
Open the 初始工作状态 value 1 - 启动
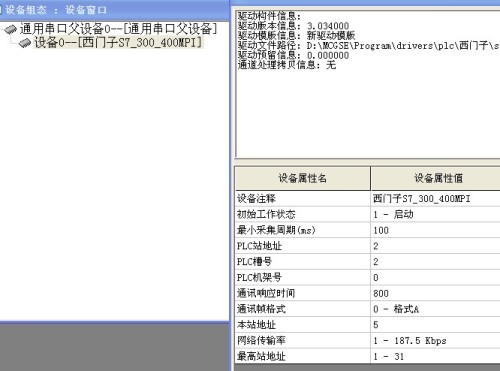tap(436, 214)
